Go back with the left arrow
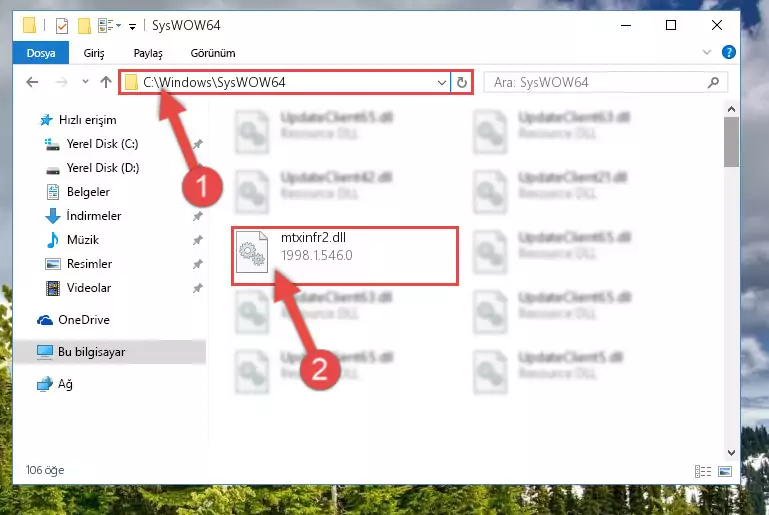This screenshot has width=769, height=515. point(32,82)
